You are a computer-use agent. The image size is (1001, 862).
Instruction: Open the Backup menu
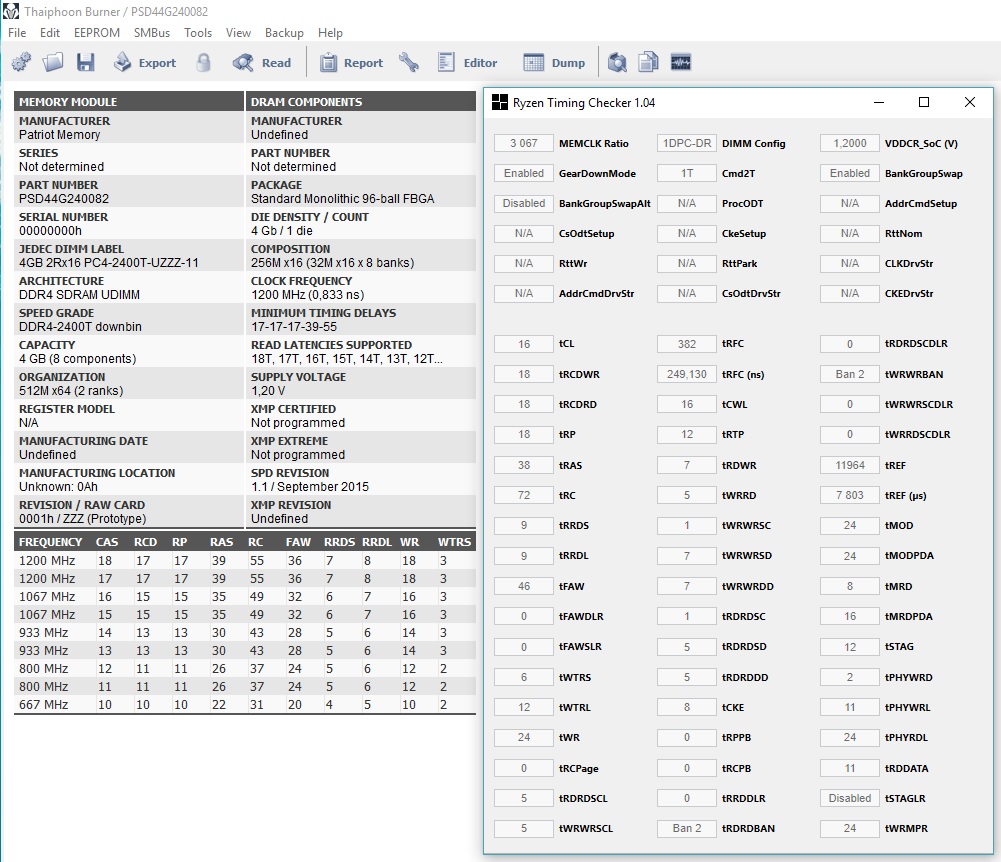284,33
